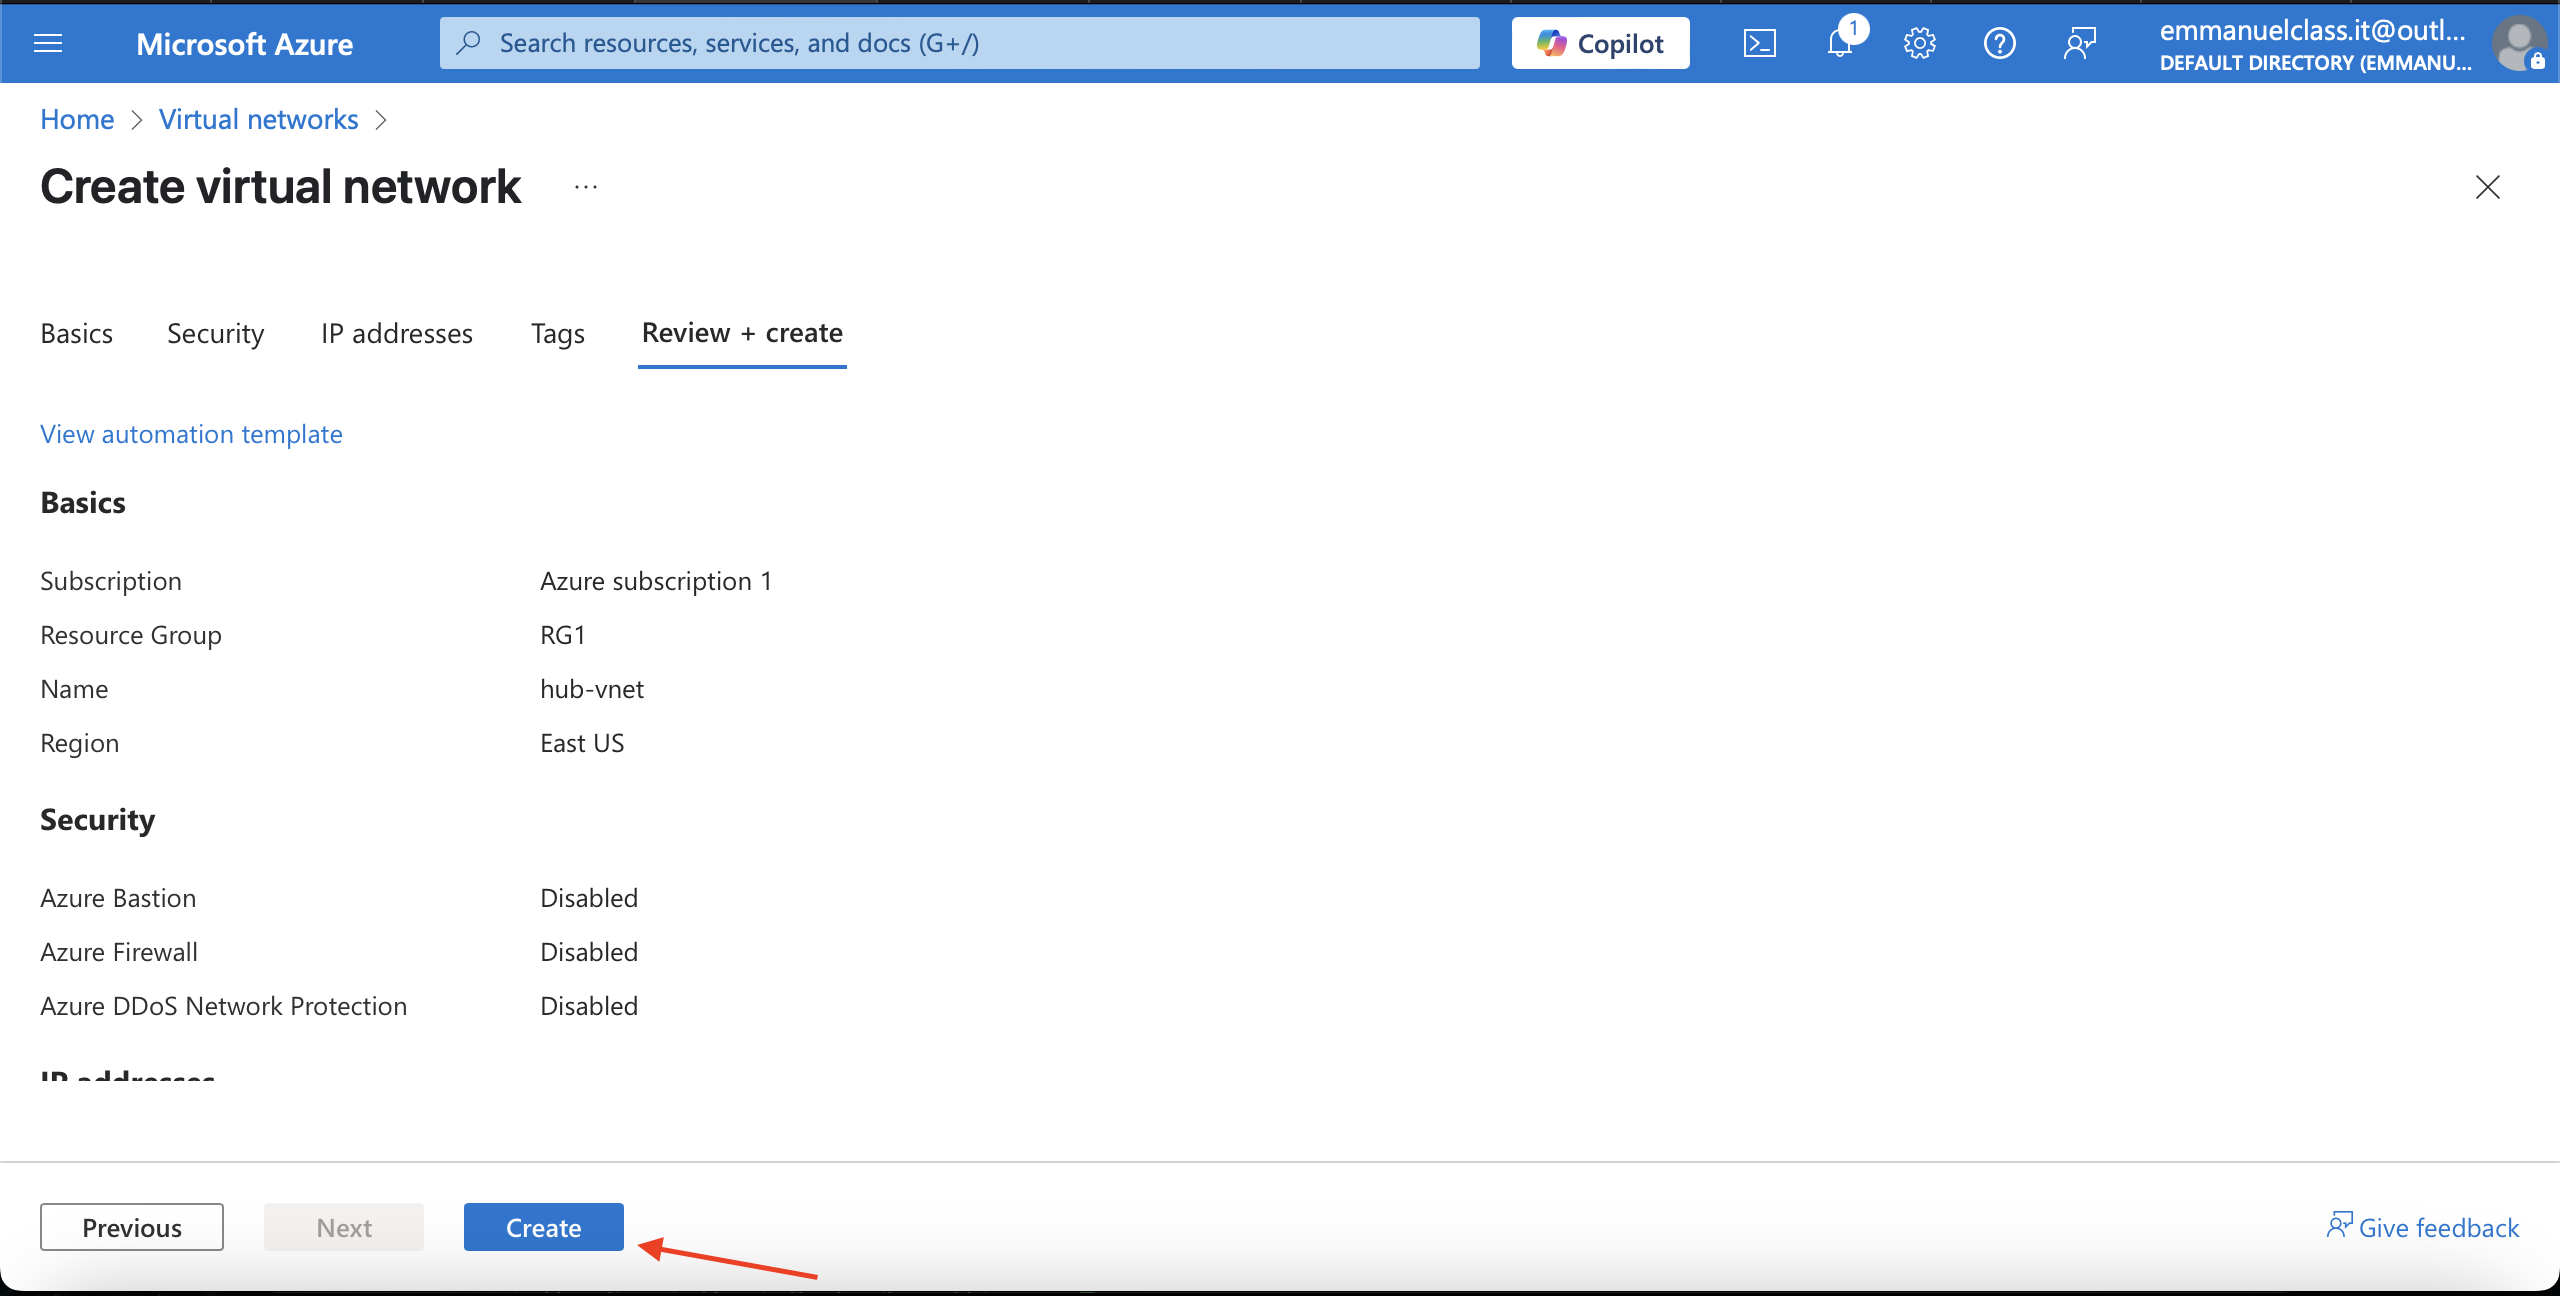Open the notifications bell
The width and height of the screenshot is (2560, 1296).
click(x=1841, y=43)
